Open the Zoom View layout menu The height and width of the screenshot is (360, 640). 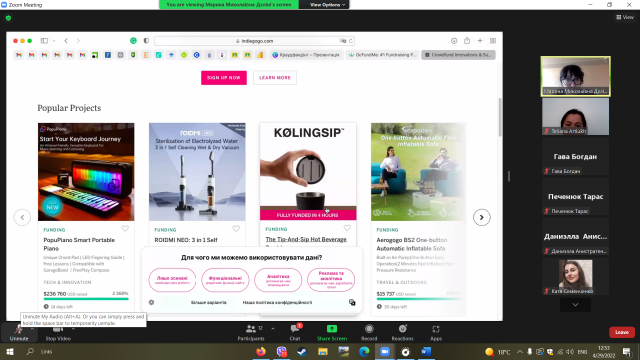tap(625, 17)
